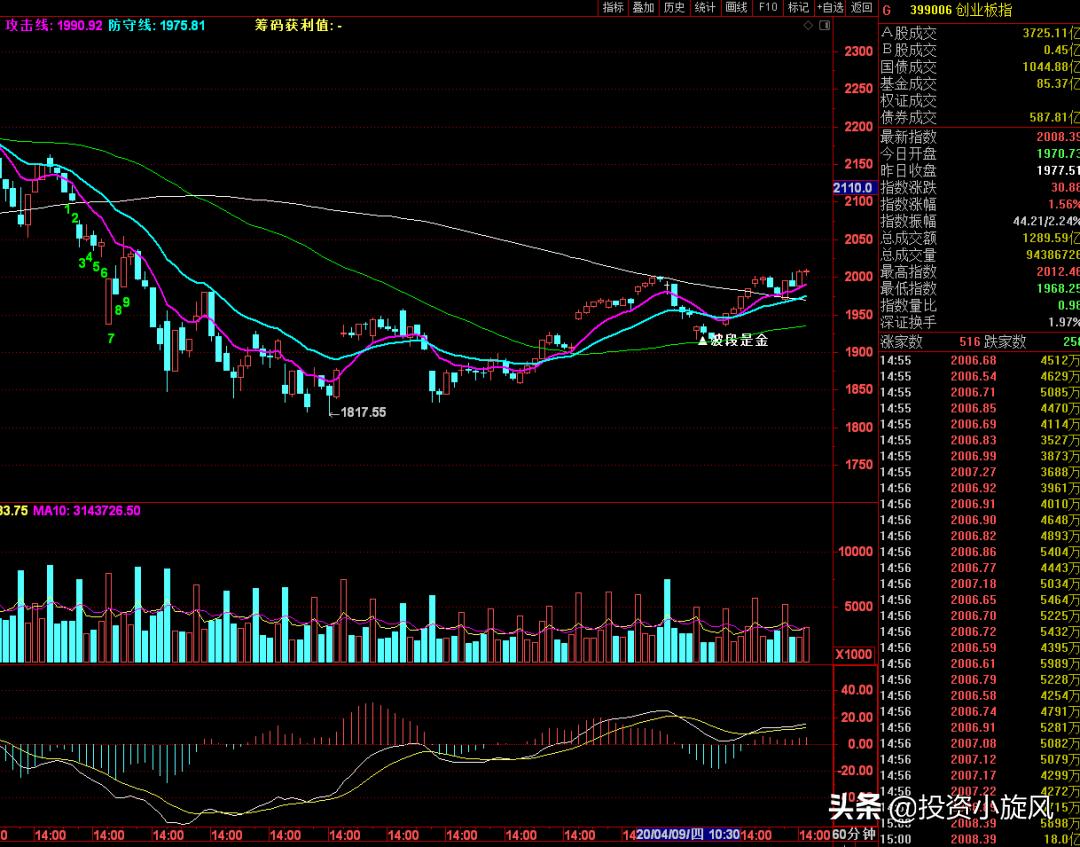The image size is (1080, 847).
Task: Open the 指标 indicator menu
Action: pyautogui.click(x=613, y=8)
